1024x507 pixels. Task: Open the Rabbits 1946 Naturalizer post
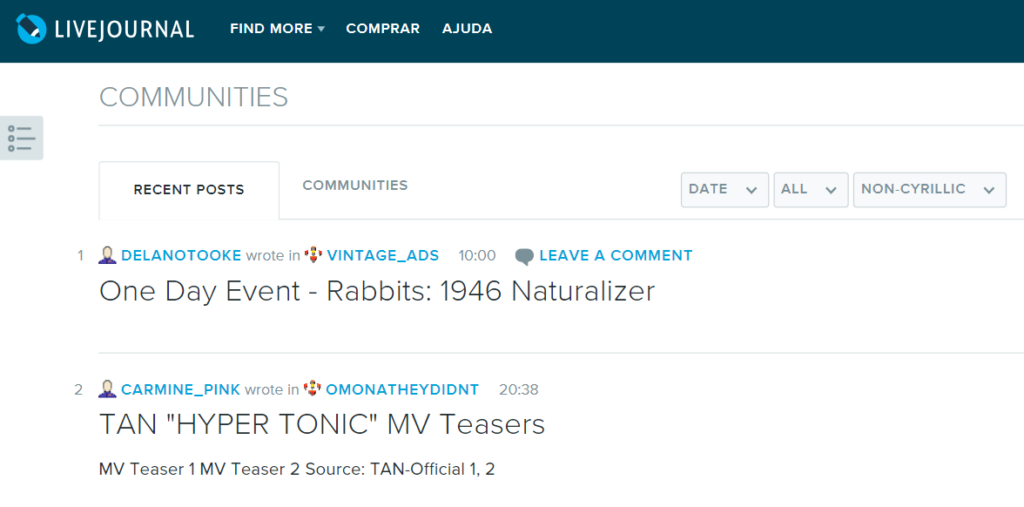pyautogui.click(x=377, y=291)
